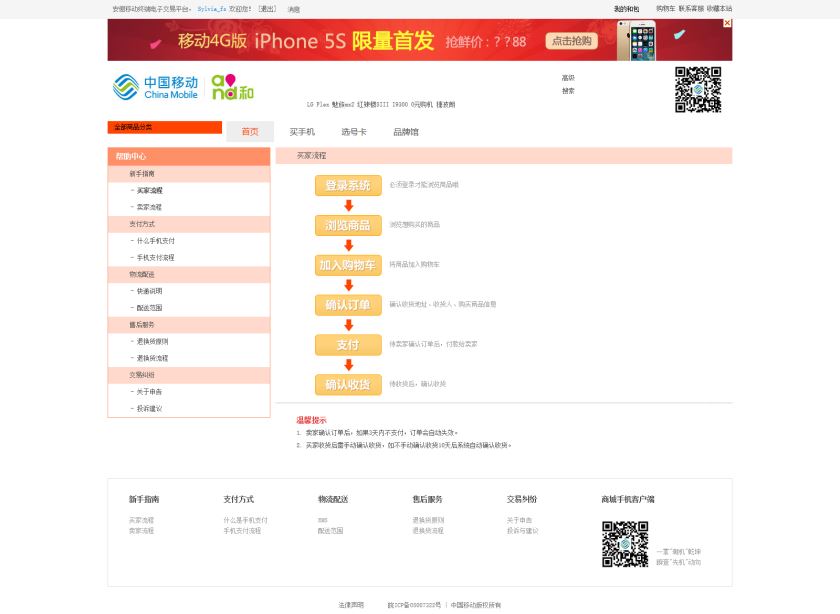Open the 买手机 tab
This screenshot has width=840, height=614.
click(302, 132)
